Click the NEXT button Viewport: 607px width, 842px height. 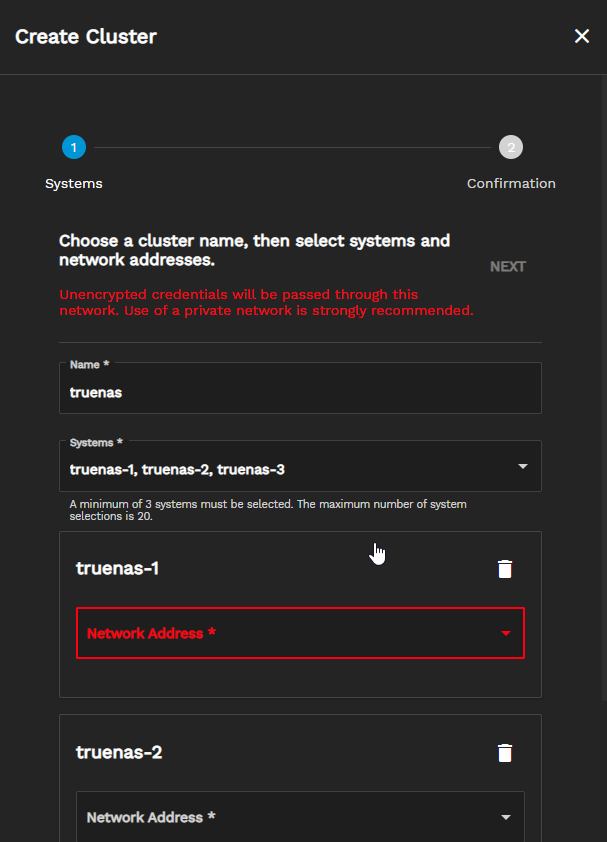coord(508,266)
